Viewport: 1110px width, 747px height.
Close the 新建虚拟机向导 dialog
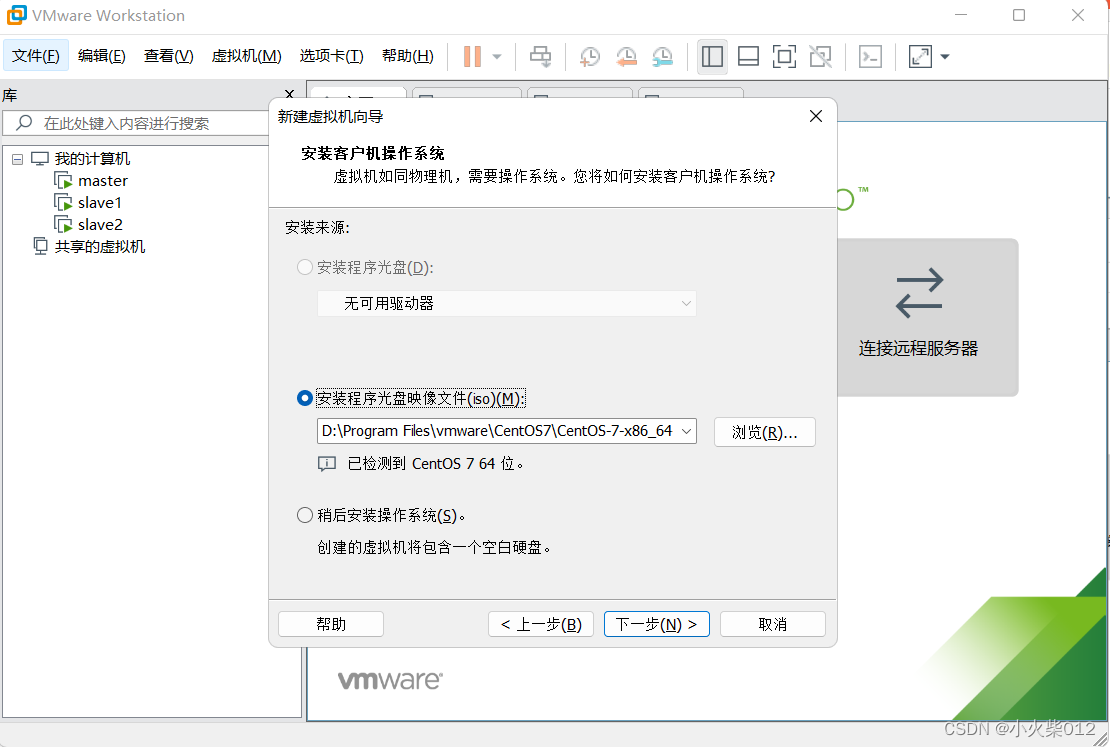pyautogui.click(x=816, y=116)
